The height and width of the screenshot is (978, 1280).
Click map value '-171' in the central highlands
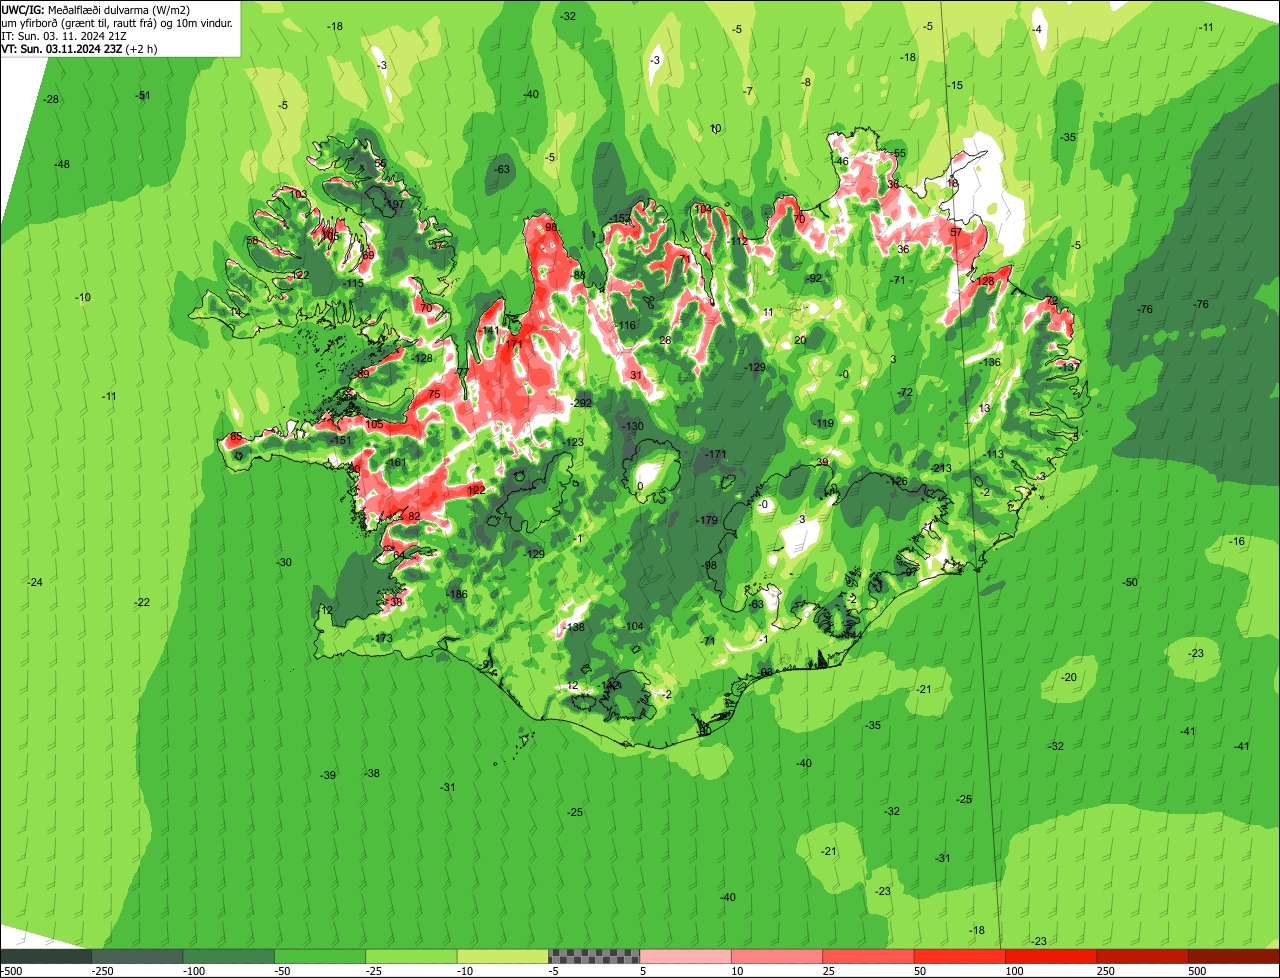[x=716, y=455]
